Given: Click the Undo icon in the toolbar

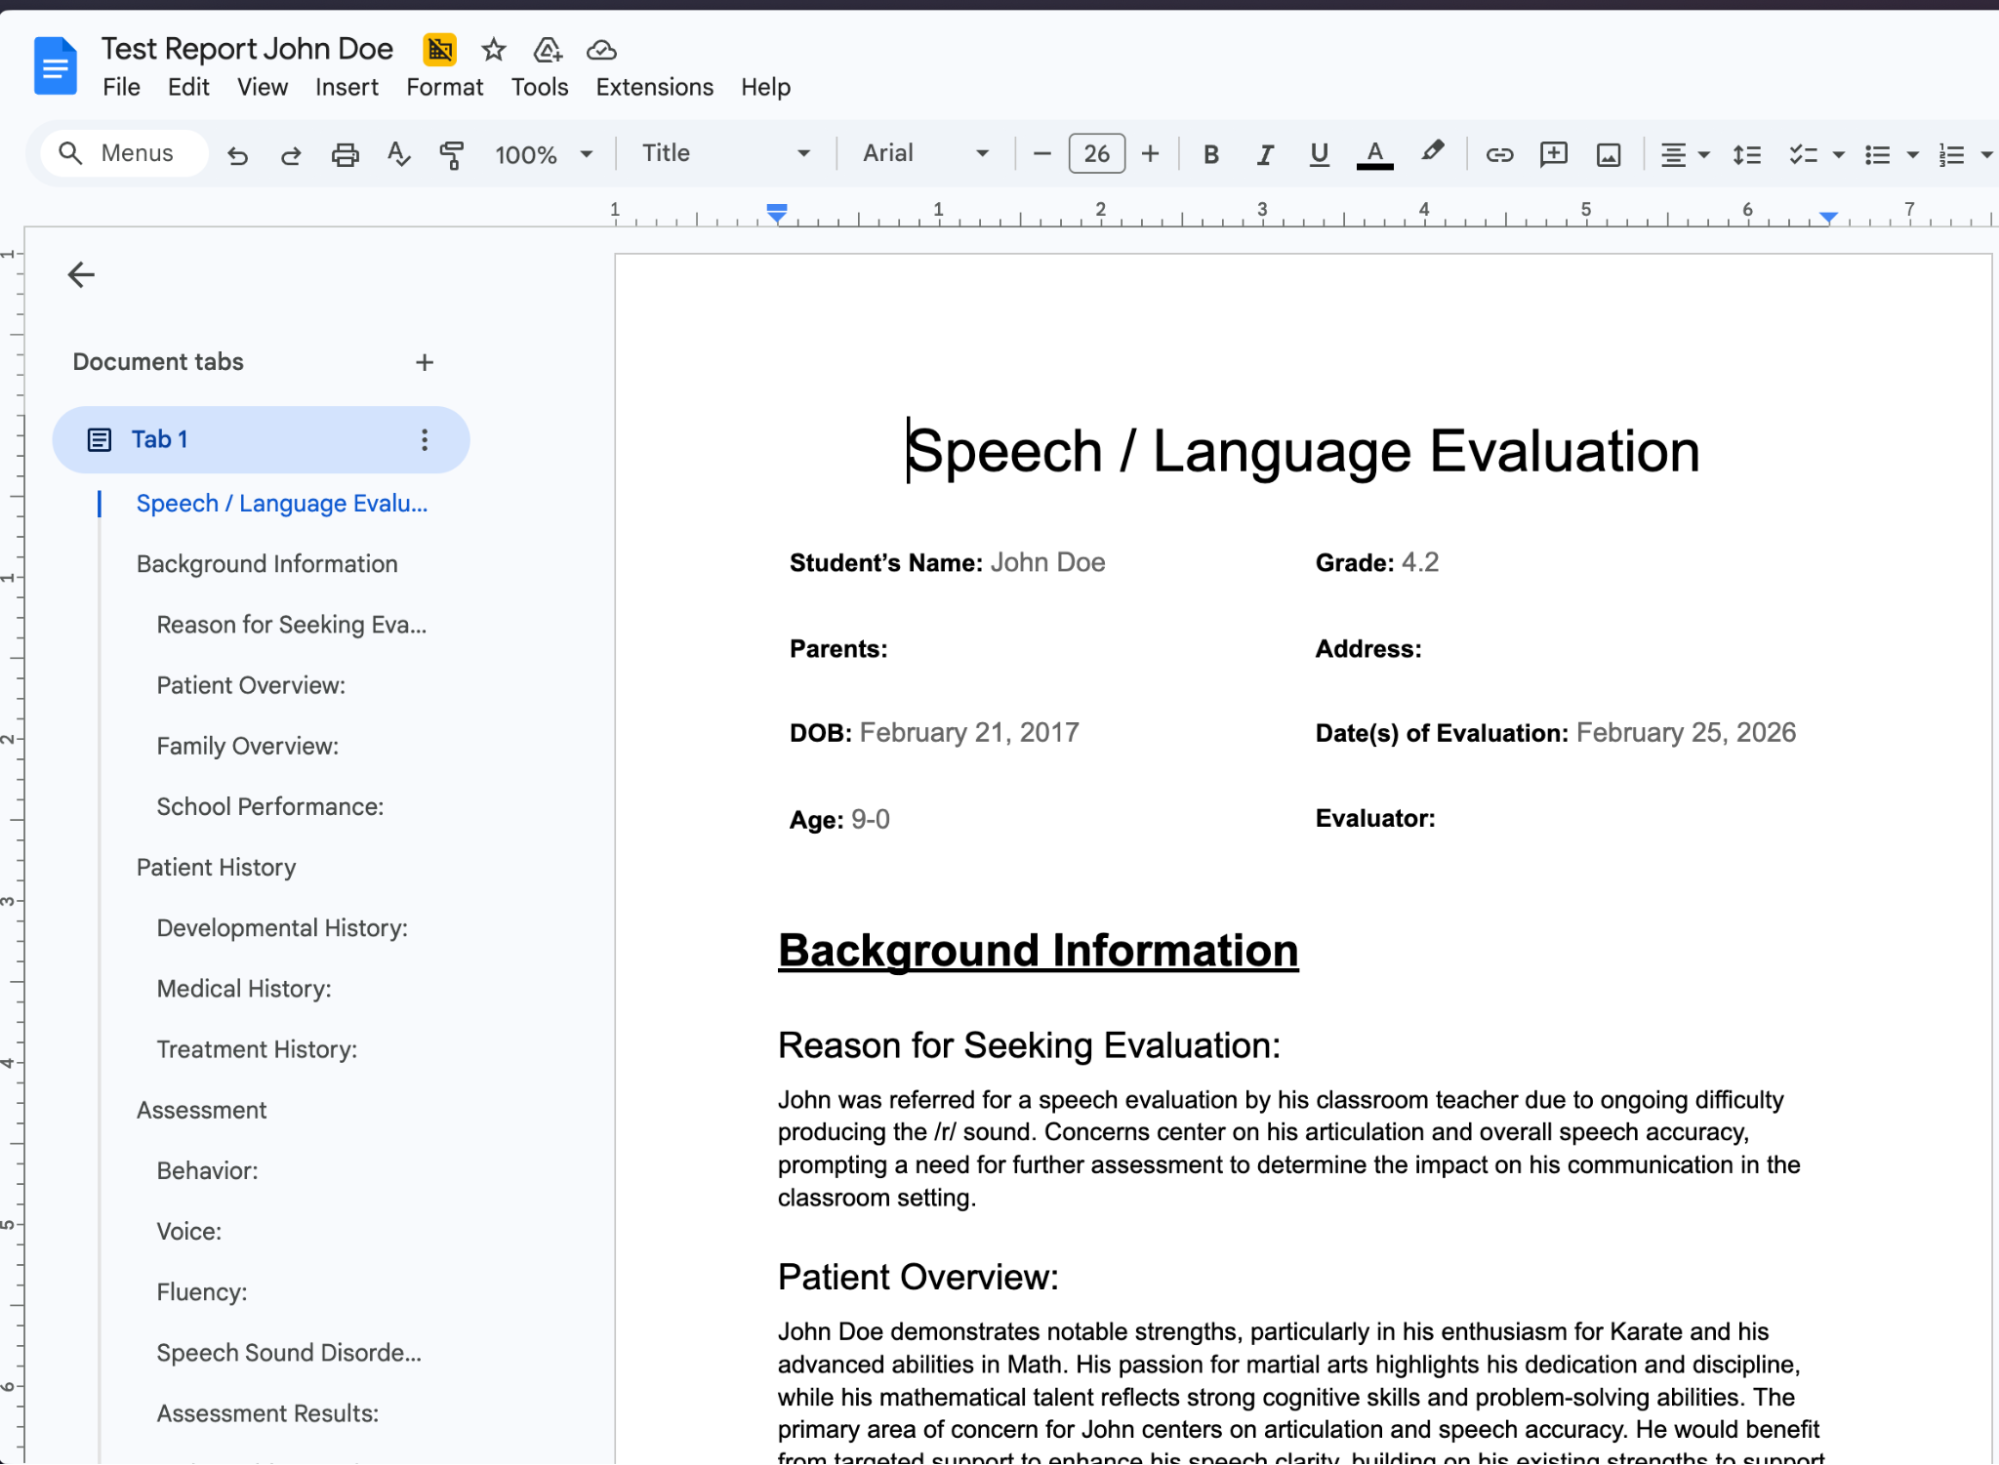Looking at the screenshot, I should coord(237,153).
